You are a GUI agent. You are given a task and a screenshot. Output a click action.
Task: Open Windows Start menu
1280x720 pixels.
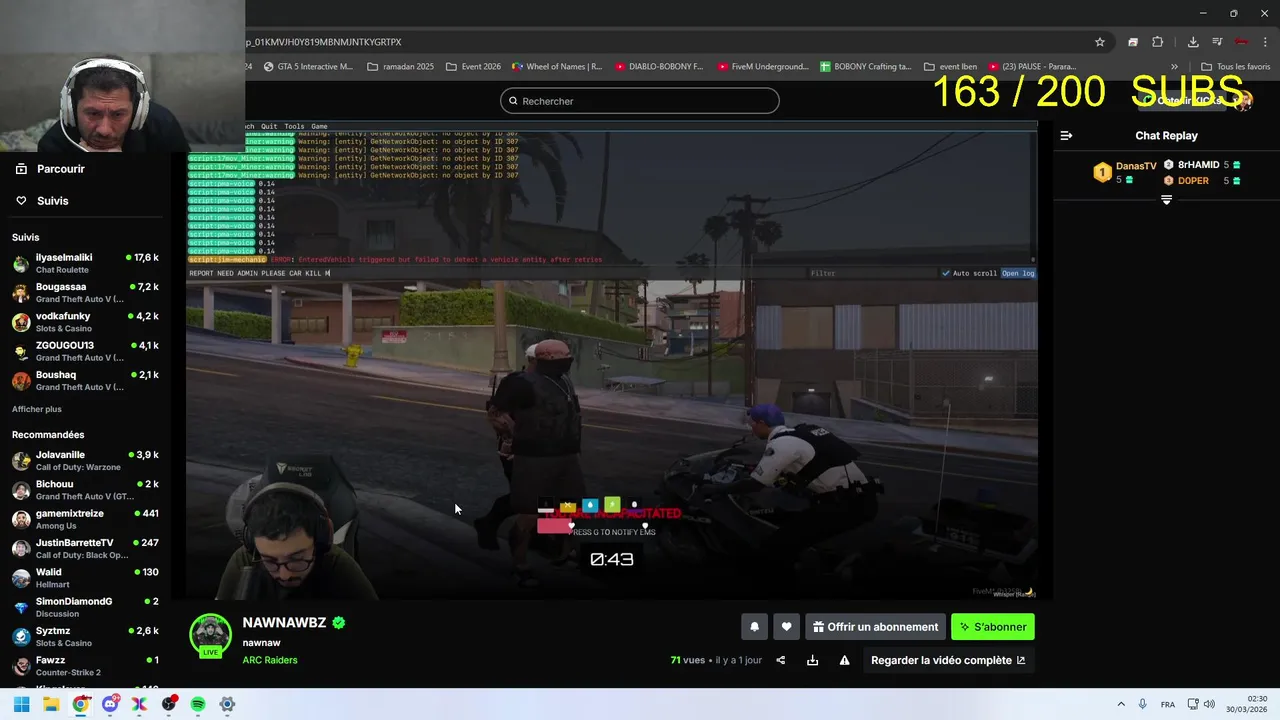click(x=21, y=704)
